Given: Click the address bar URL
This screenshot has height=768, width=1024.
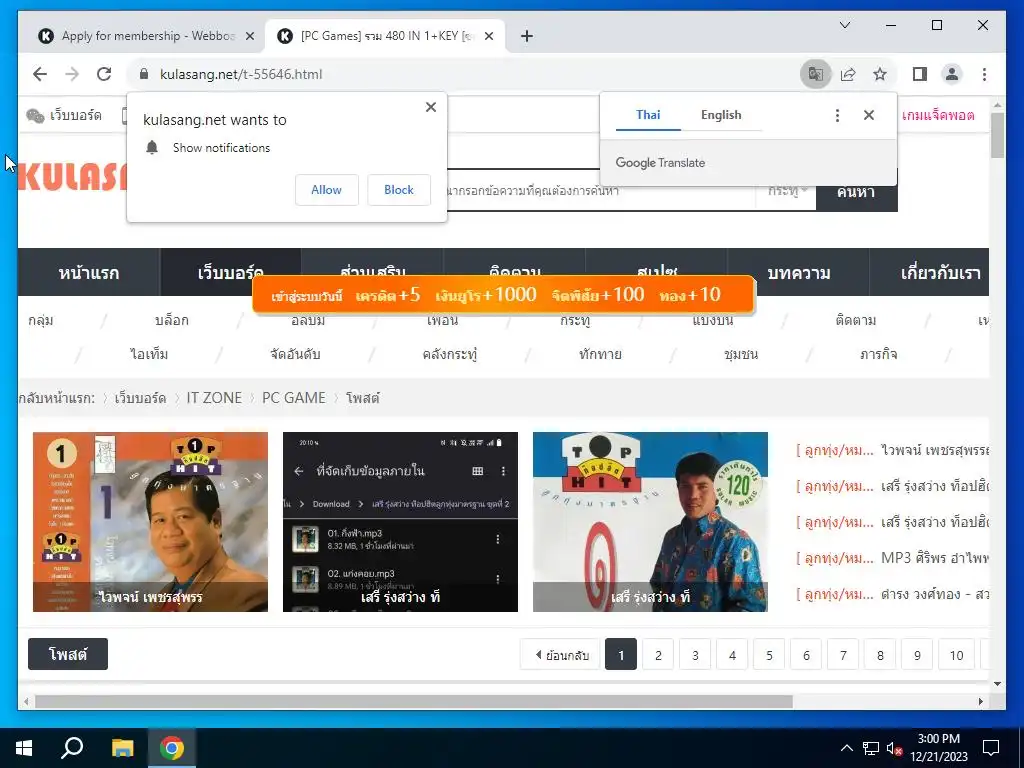Looking at the screenshot, I should [x=241, y=74].
